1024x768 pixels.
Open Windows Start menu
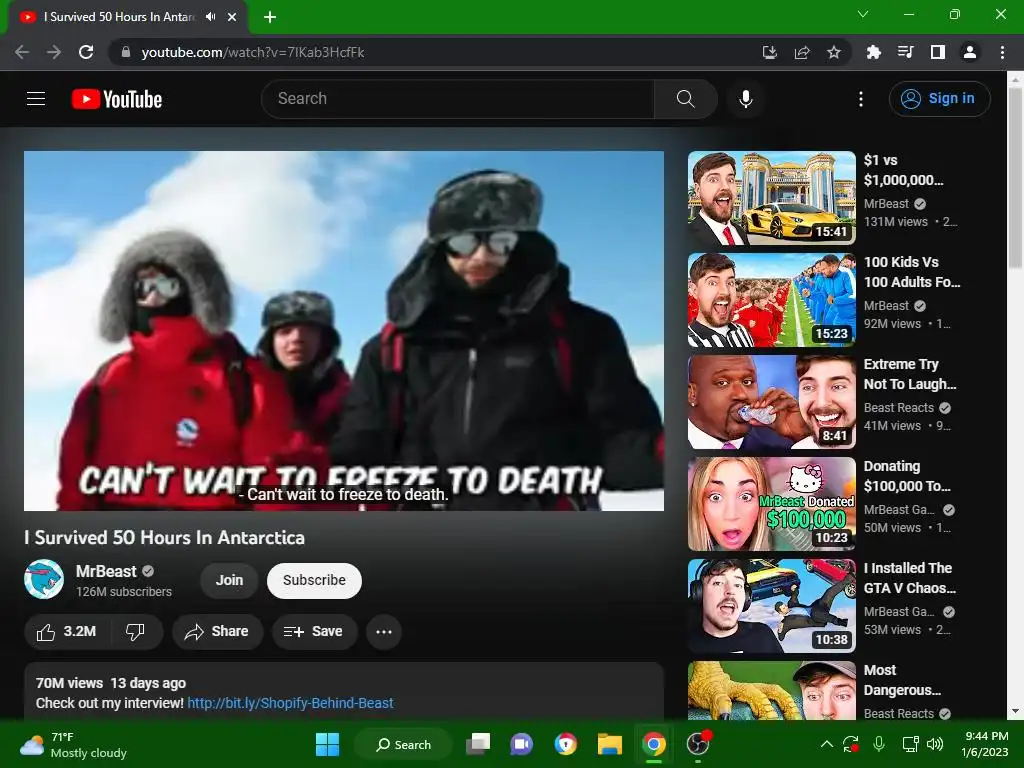tap(327, 744)
